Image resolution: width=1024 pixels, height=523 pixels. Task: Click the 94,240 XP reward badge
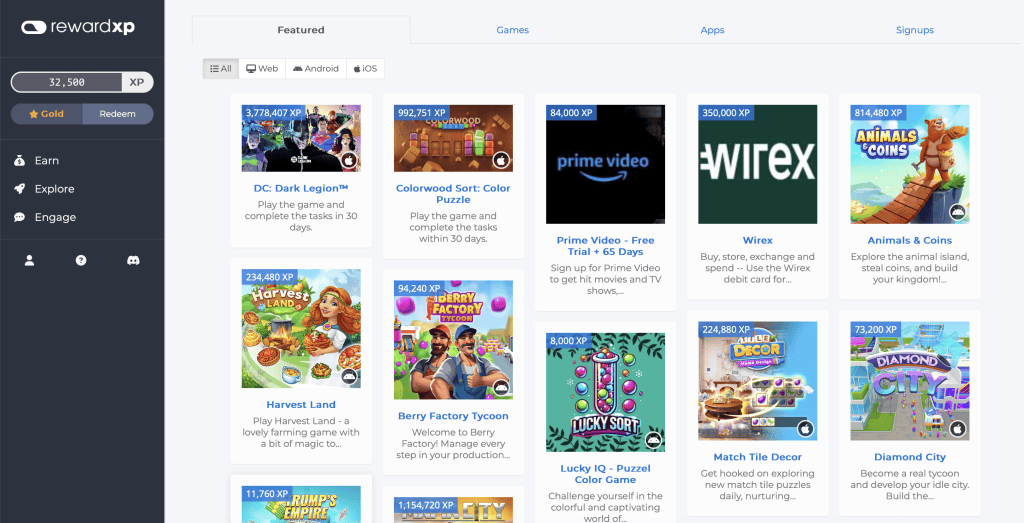click(419, 288)
